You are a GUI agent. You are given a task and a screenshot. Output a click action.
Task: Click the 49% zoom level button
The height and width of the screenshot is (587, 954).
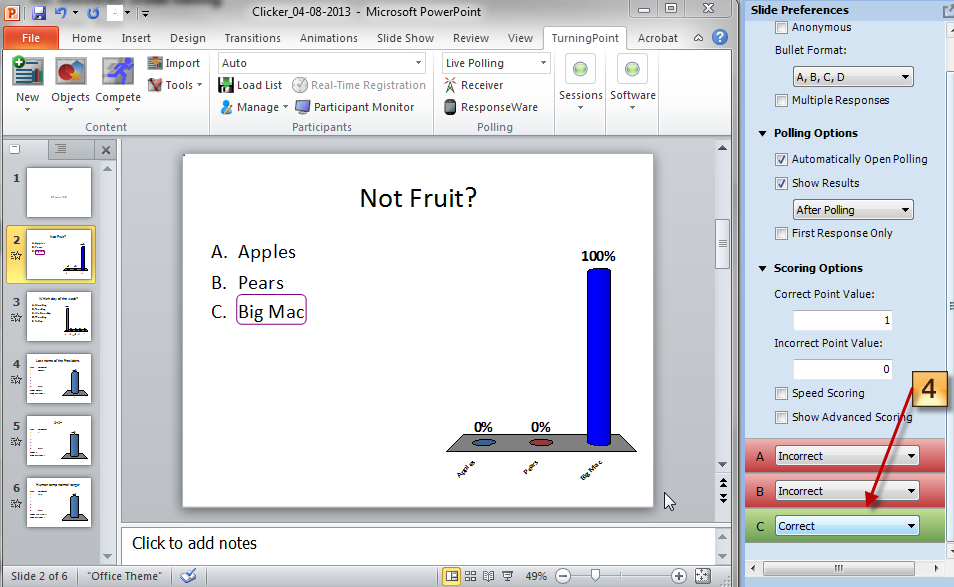click(x=535, y=576)
